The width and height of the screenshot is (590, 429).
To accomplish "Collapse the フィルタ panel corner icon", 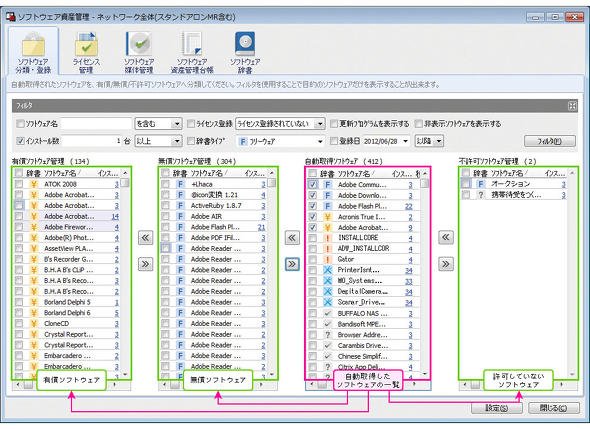I will click(x=572, y=106).
